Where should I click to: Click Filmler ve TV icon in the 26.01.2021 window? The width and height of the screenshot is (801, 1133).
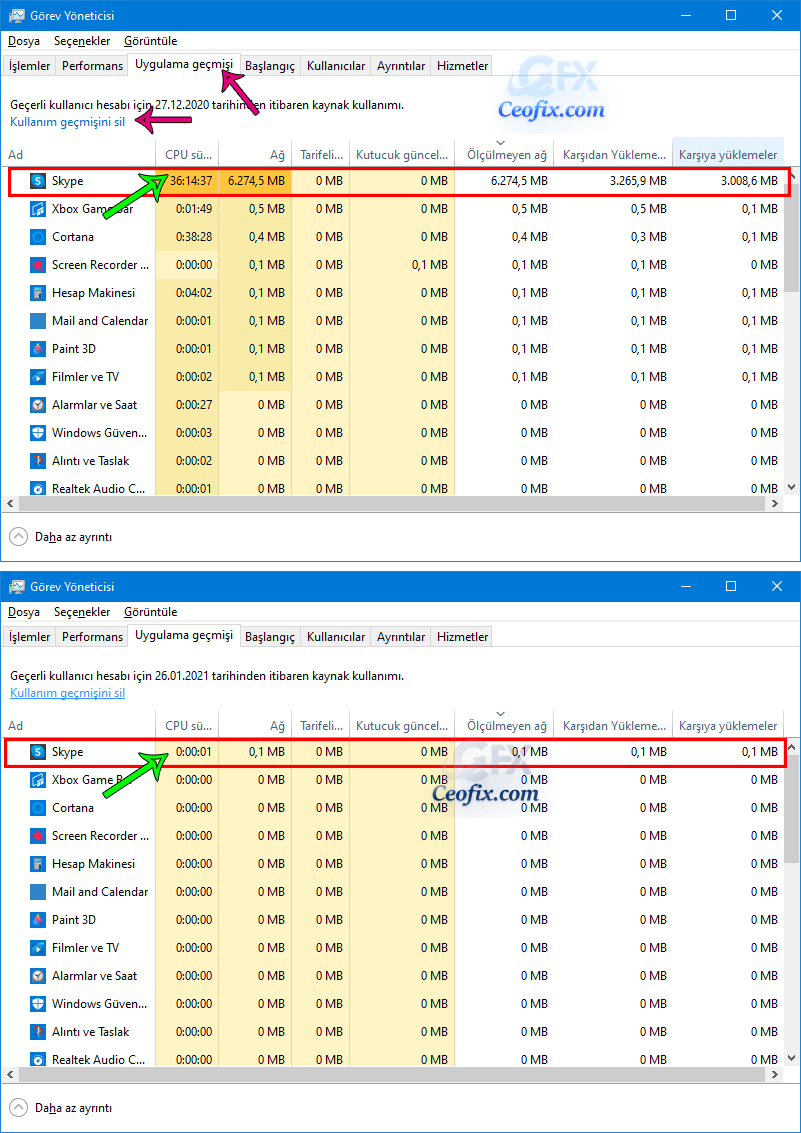point(38,947)
